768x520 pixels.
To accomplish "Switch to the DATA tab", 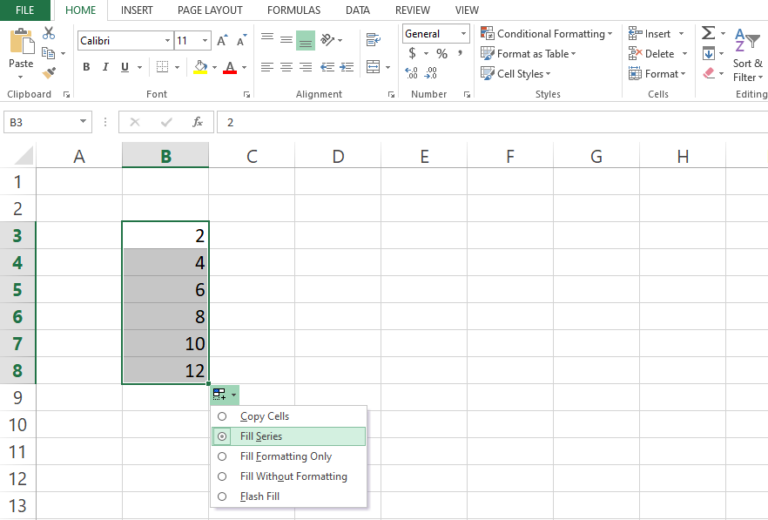I will click(x=358, y=10).
